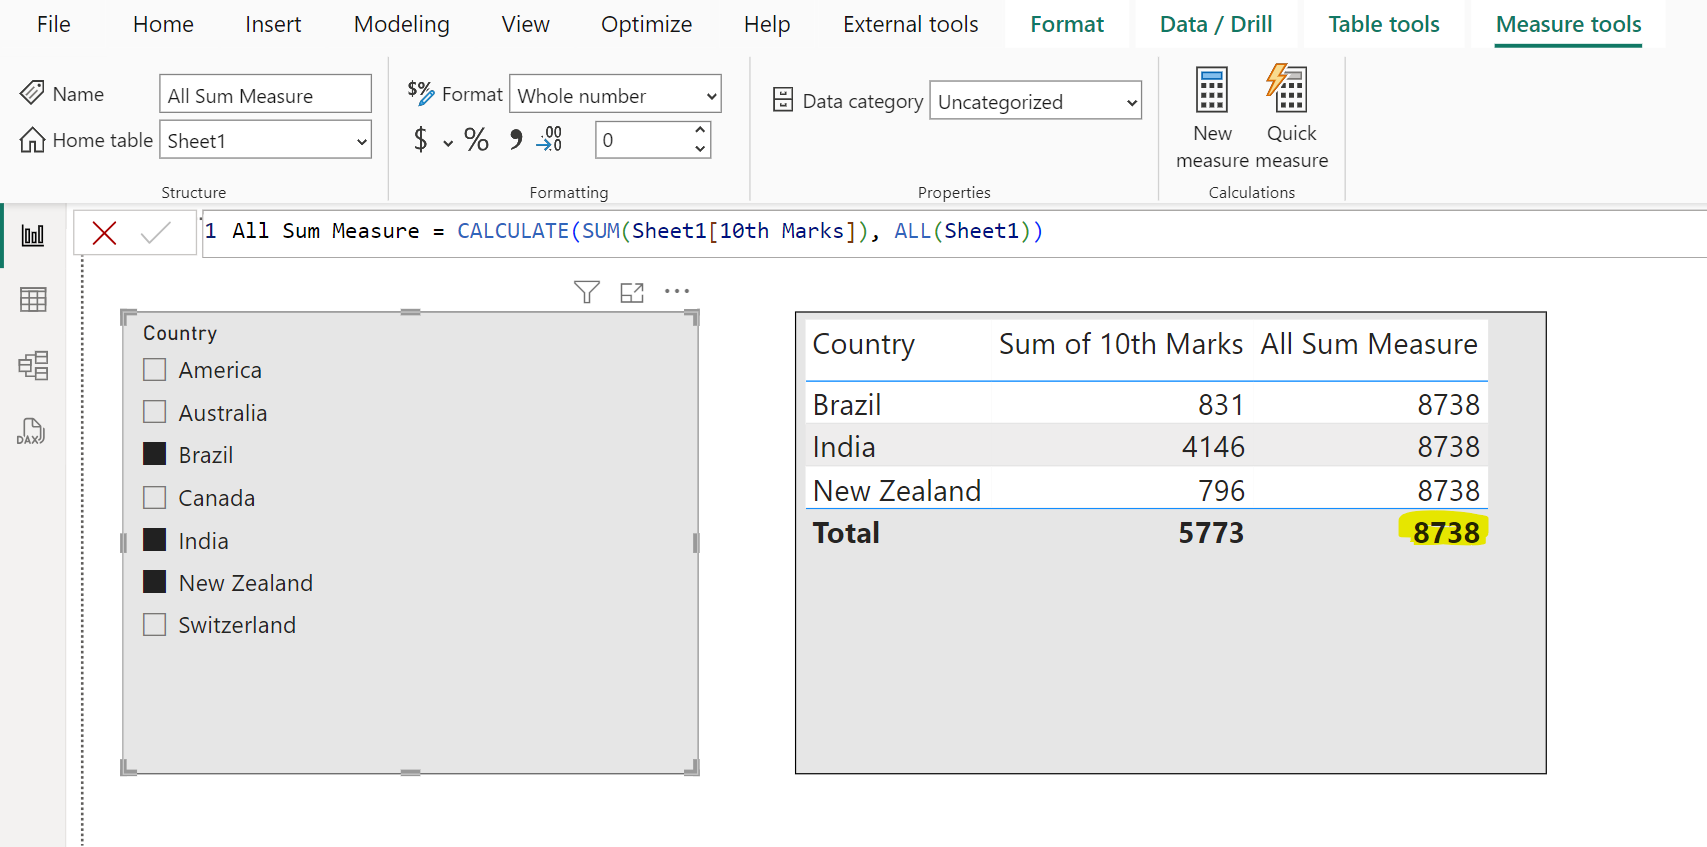The image size is (1707, 847).
Task: Open the DAX query view icon
Action: click(31, 432)
